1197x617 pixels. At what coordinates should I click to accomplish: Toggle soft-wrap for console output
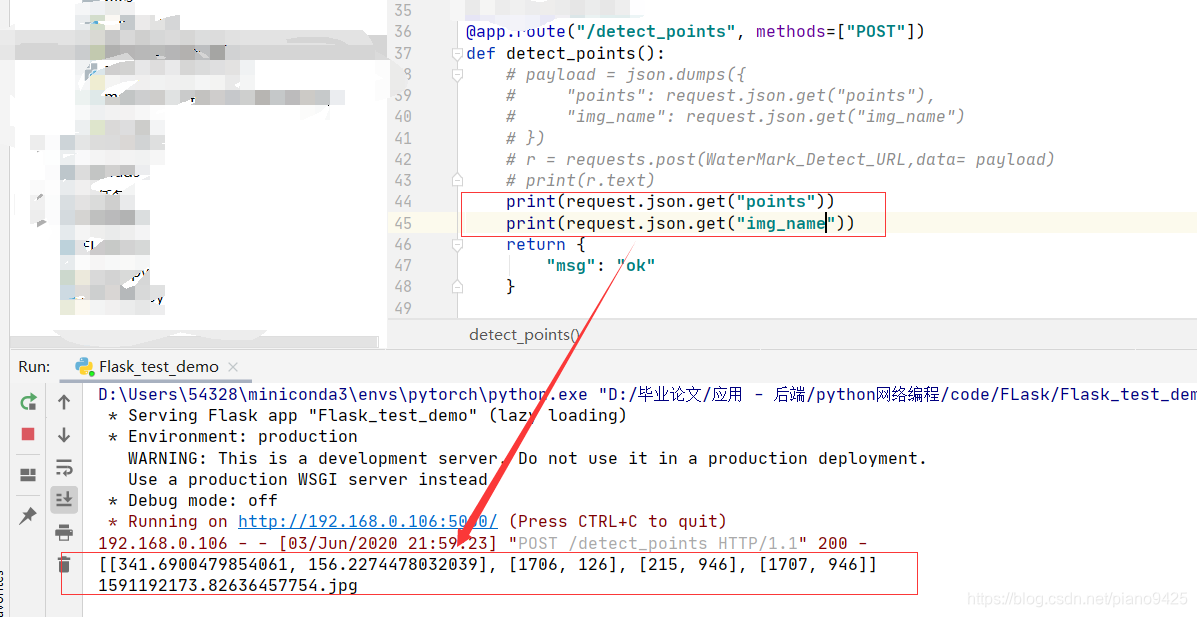(x=64, y=467)
